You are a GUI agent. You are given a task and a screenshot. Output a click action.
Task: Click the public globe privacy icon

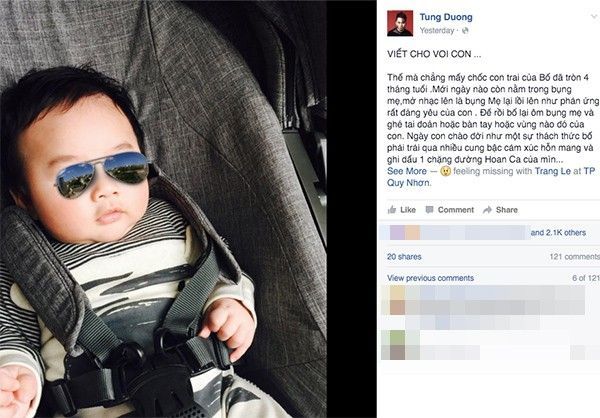tap(465, 31)
